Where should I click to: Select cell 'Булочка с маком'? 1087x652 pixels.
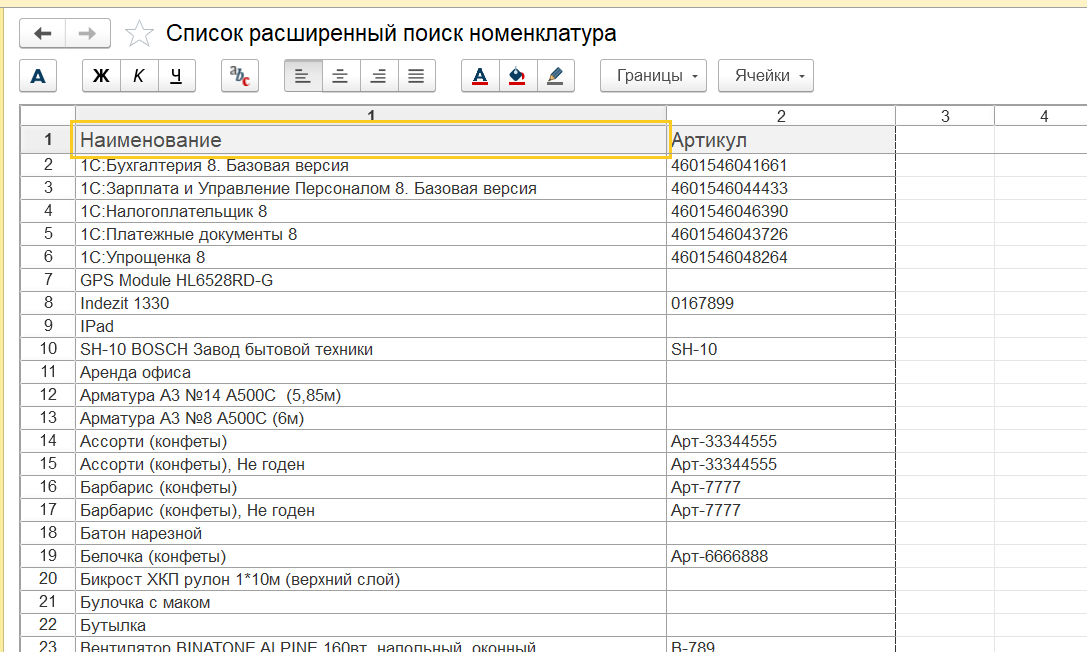click(x=371, y=601)
